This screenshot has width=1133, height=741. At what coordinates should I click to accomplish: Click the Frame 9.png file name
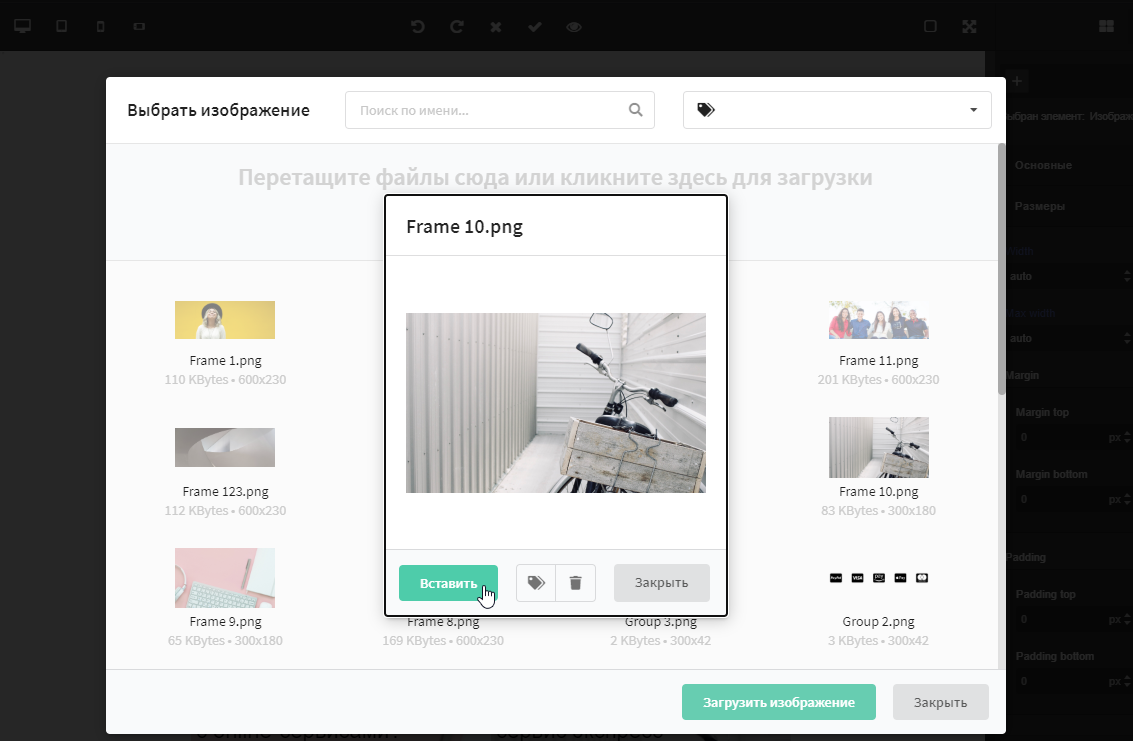pos(225,622)
